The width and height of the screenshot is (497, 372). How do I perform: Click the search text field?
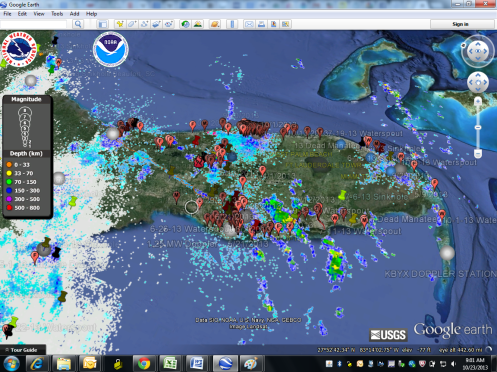point(33,24)
